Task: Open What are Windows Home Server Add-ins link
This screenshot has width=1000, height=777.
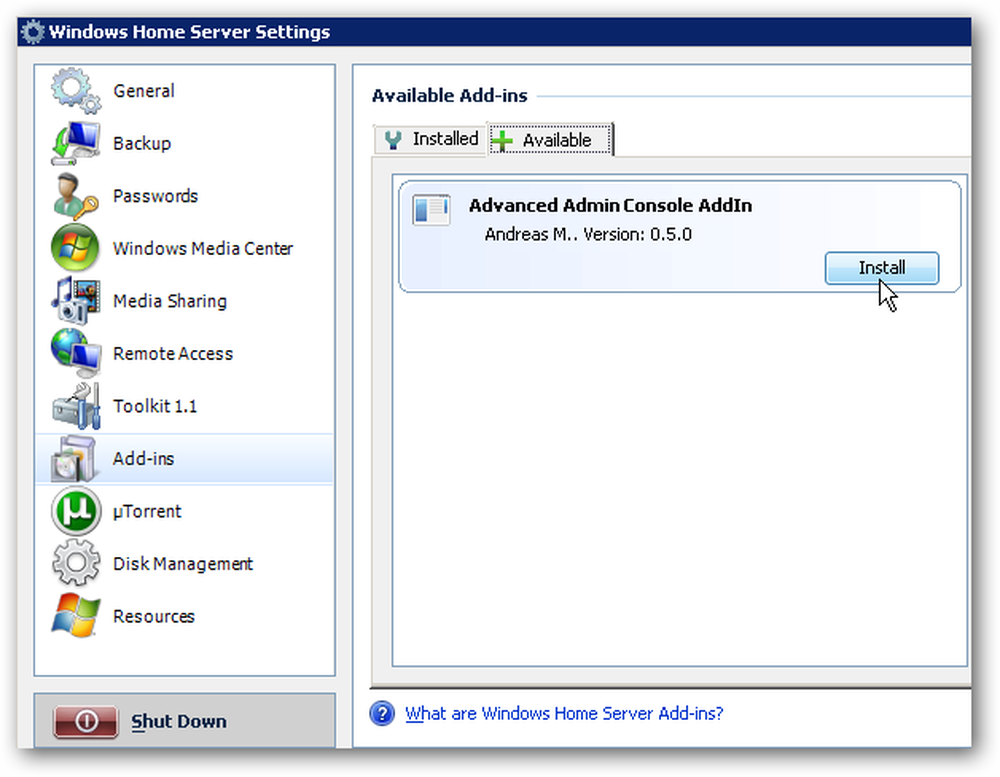Action: point(564,713)
